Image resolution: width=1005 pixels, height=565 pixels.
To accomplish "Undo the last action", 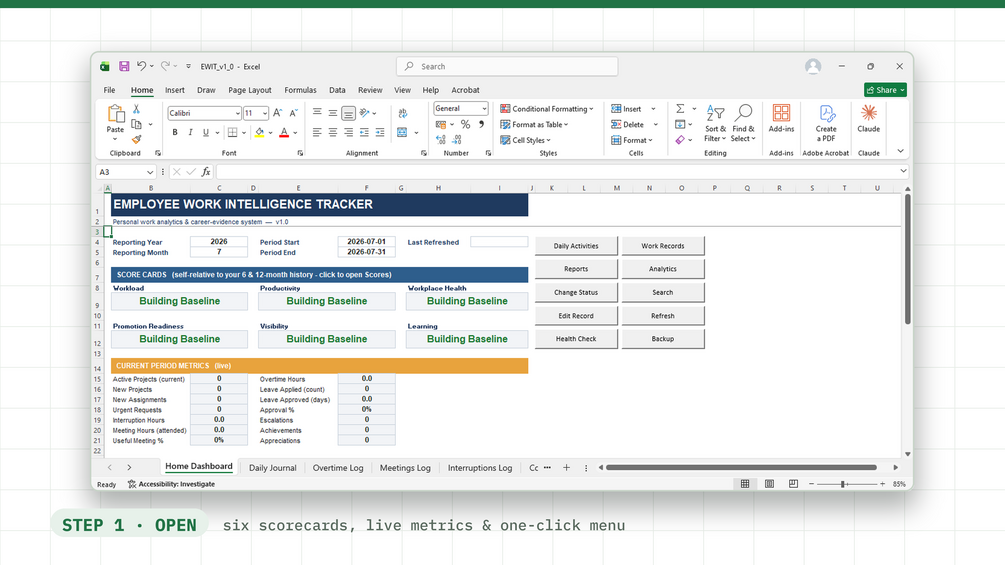I will [x=142, y=66].
